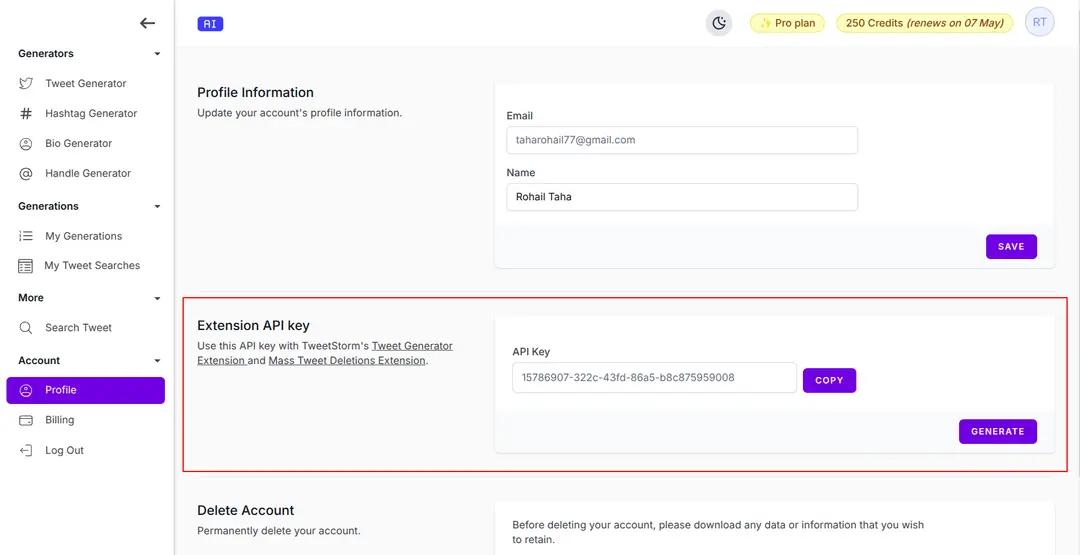
Task: Click the Search Tweet magnifier icon
Action: click(25, 328)
